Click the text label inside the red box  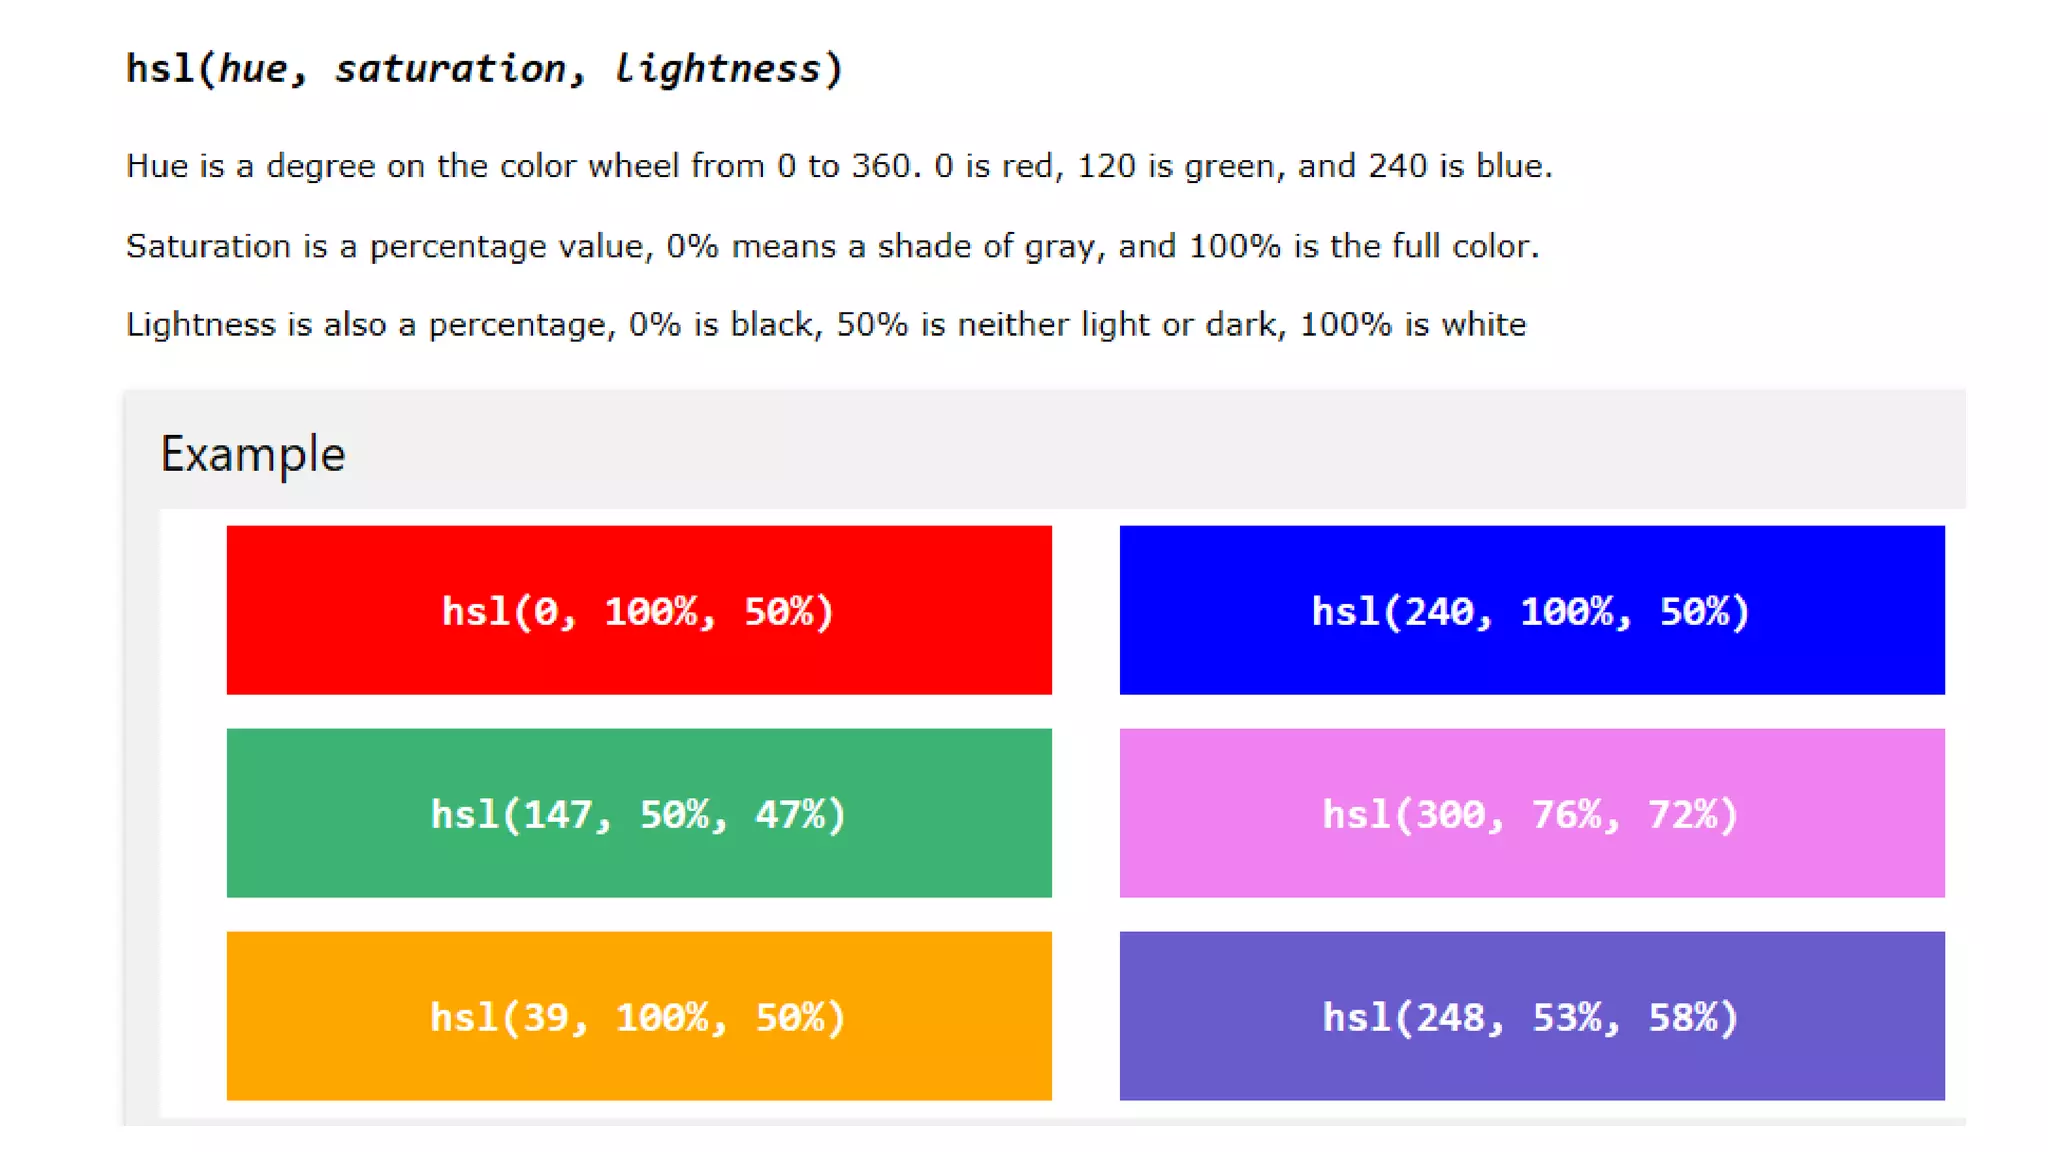(638, 611)
